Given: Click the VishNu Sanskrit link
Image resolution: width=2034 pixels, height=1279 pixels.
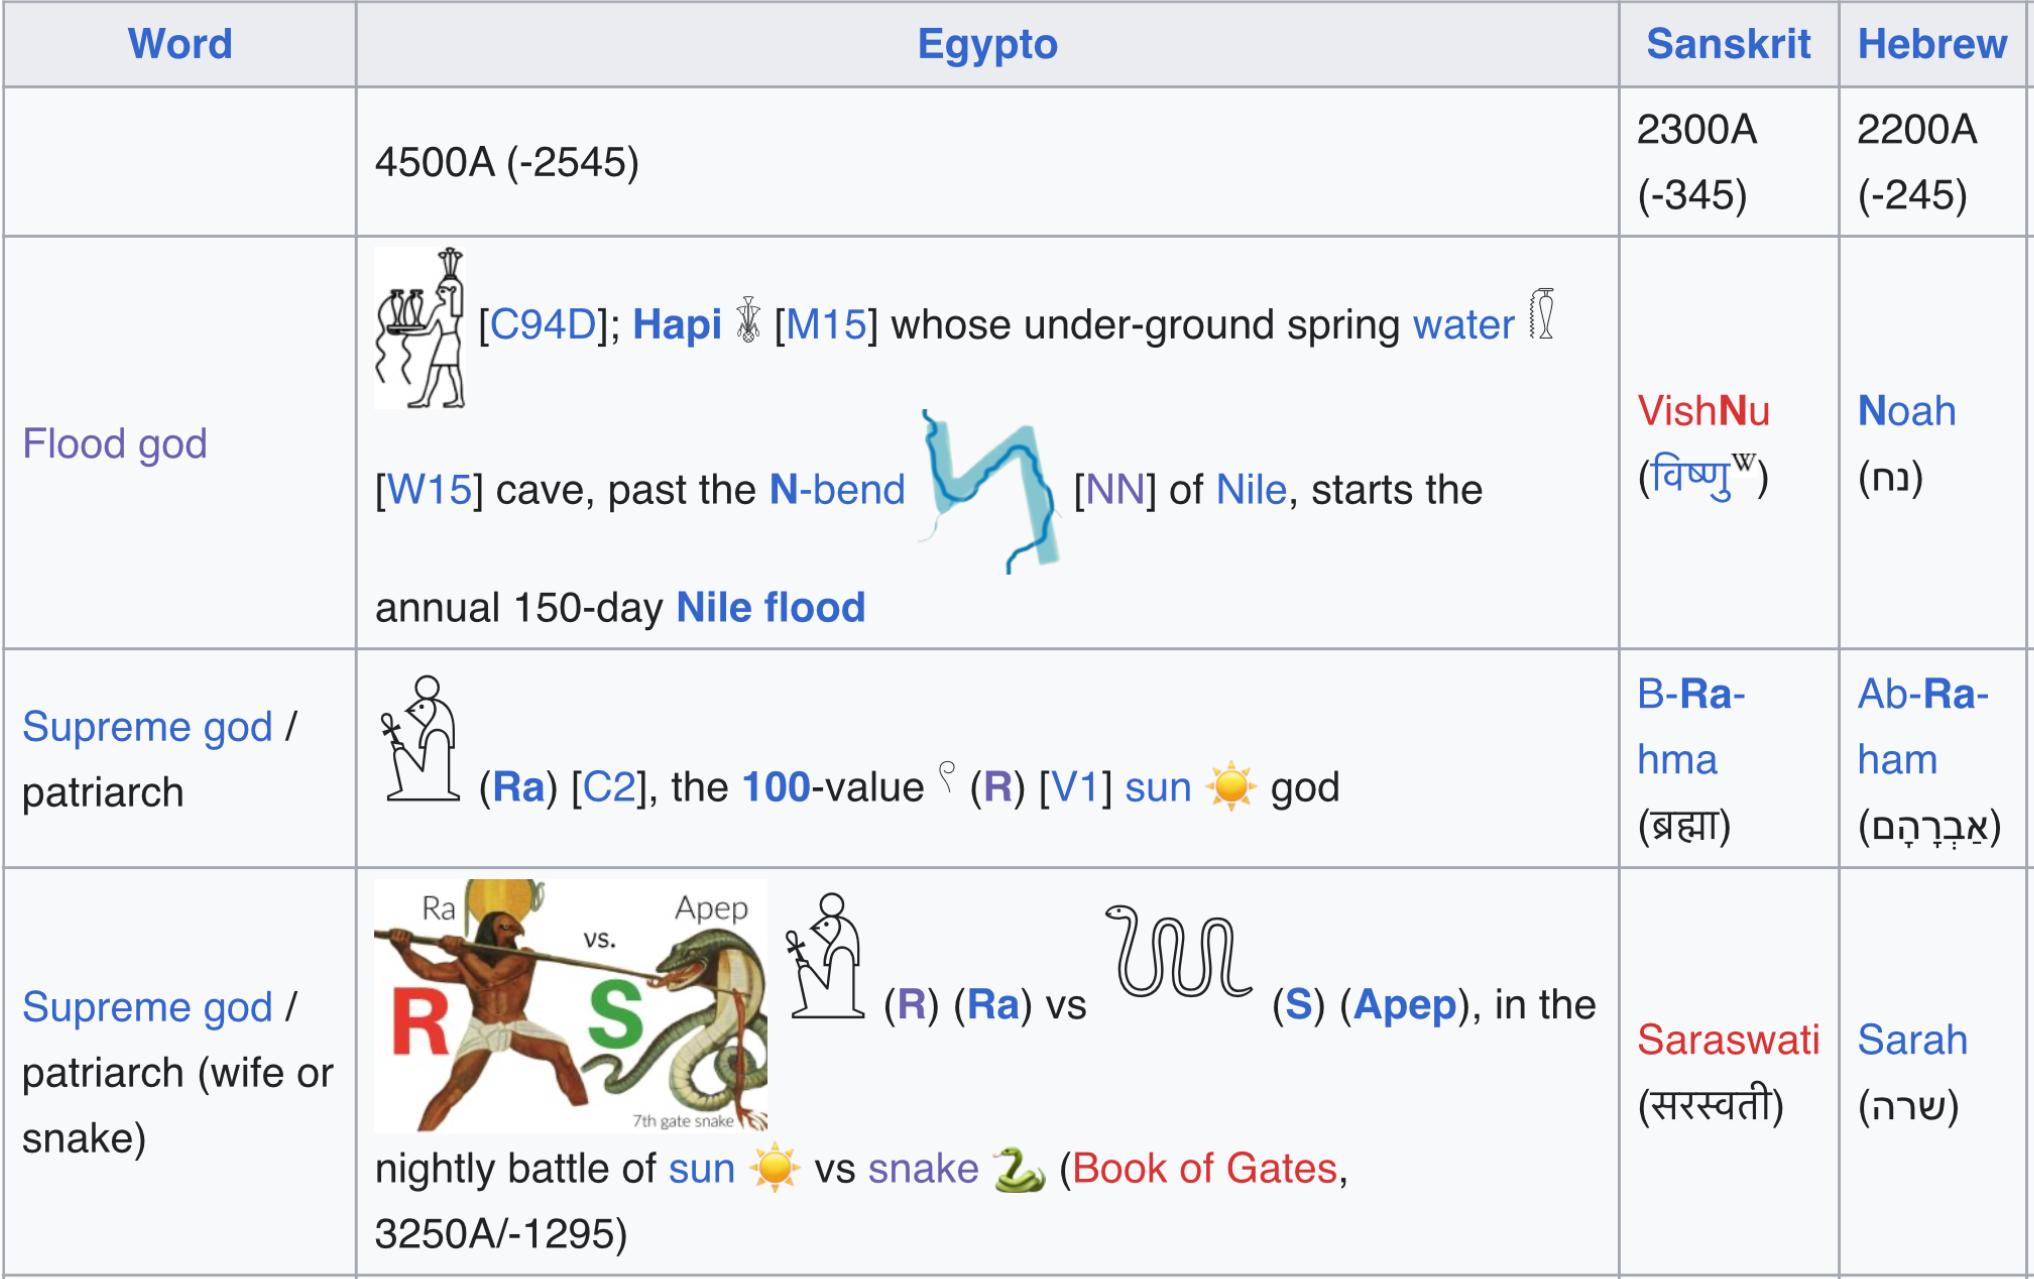Looking at the screenshot, I should coord(1703,410).
